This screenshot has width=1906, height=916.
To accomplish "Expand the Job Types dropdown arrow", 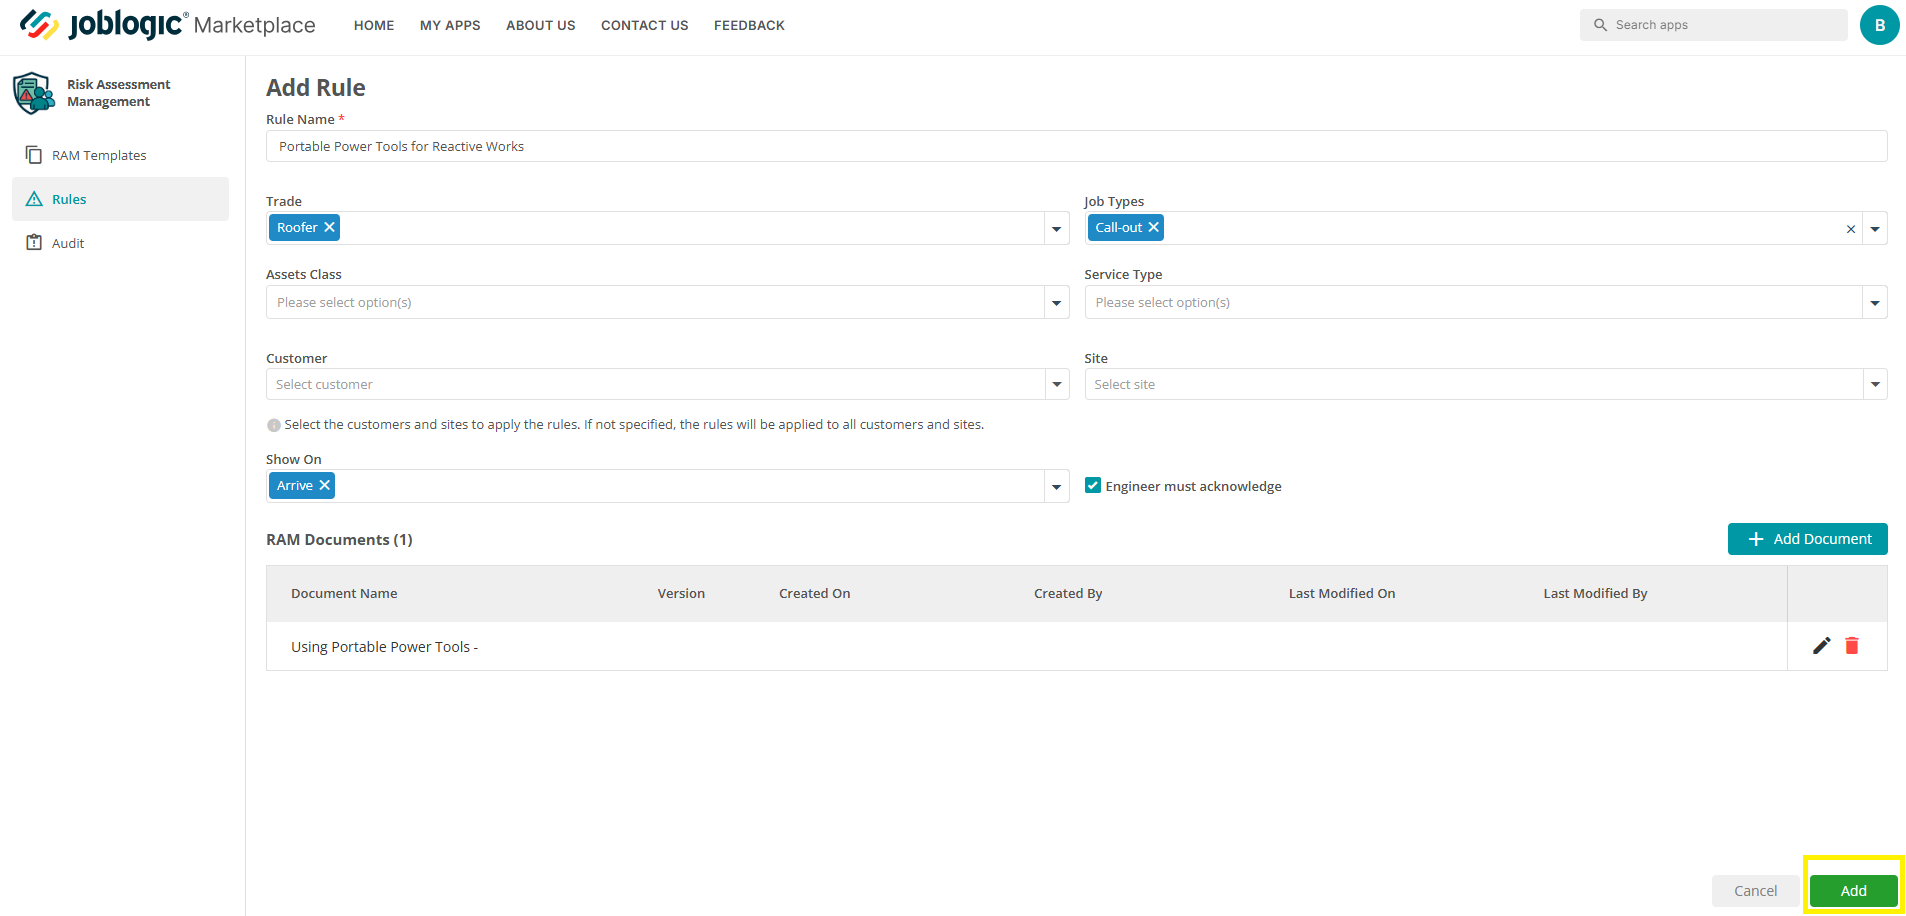I will (1875, 229).
